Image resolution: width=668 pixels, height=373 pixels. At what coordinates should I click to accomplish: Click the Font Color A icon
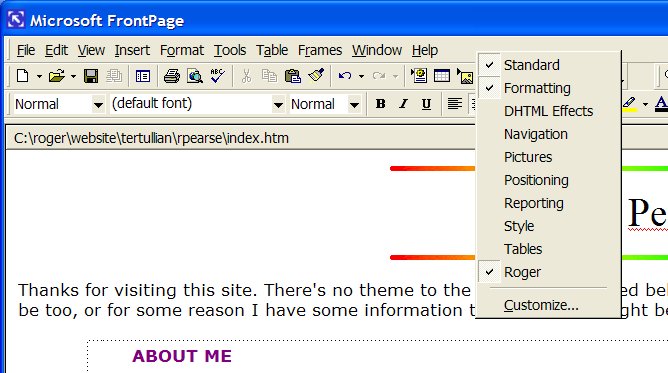click(661, 104)
